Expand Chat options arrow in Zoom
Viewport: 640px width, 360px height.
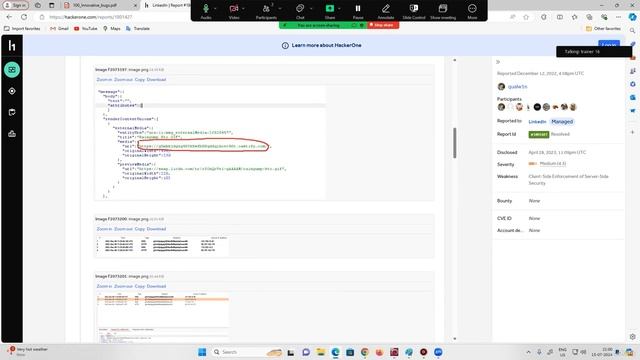tap(311, 9)
